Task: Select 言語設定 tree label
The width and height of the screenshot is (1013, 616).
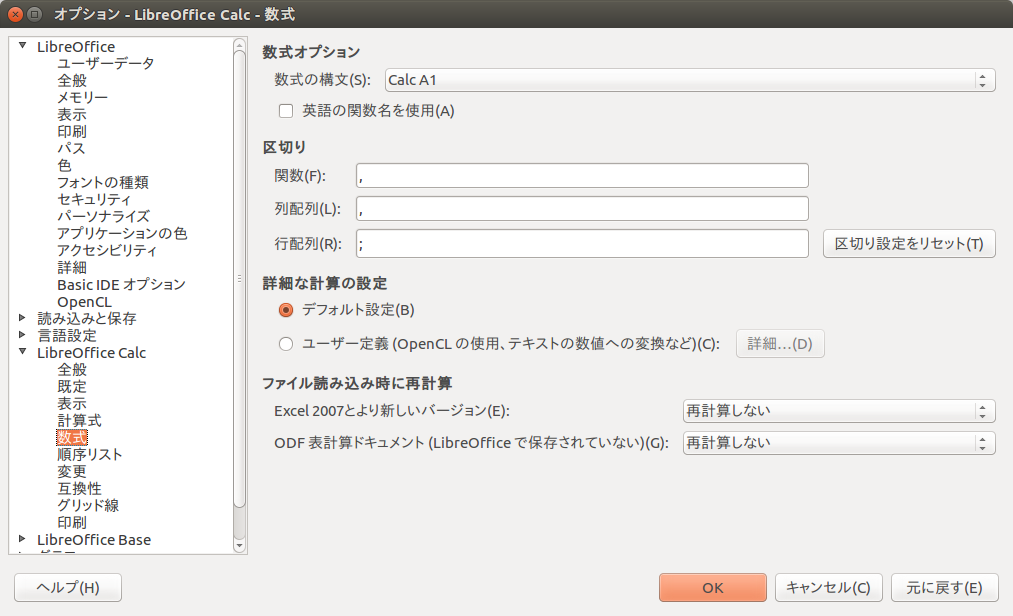Action: coord(67,335)
